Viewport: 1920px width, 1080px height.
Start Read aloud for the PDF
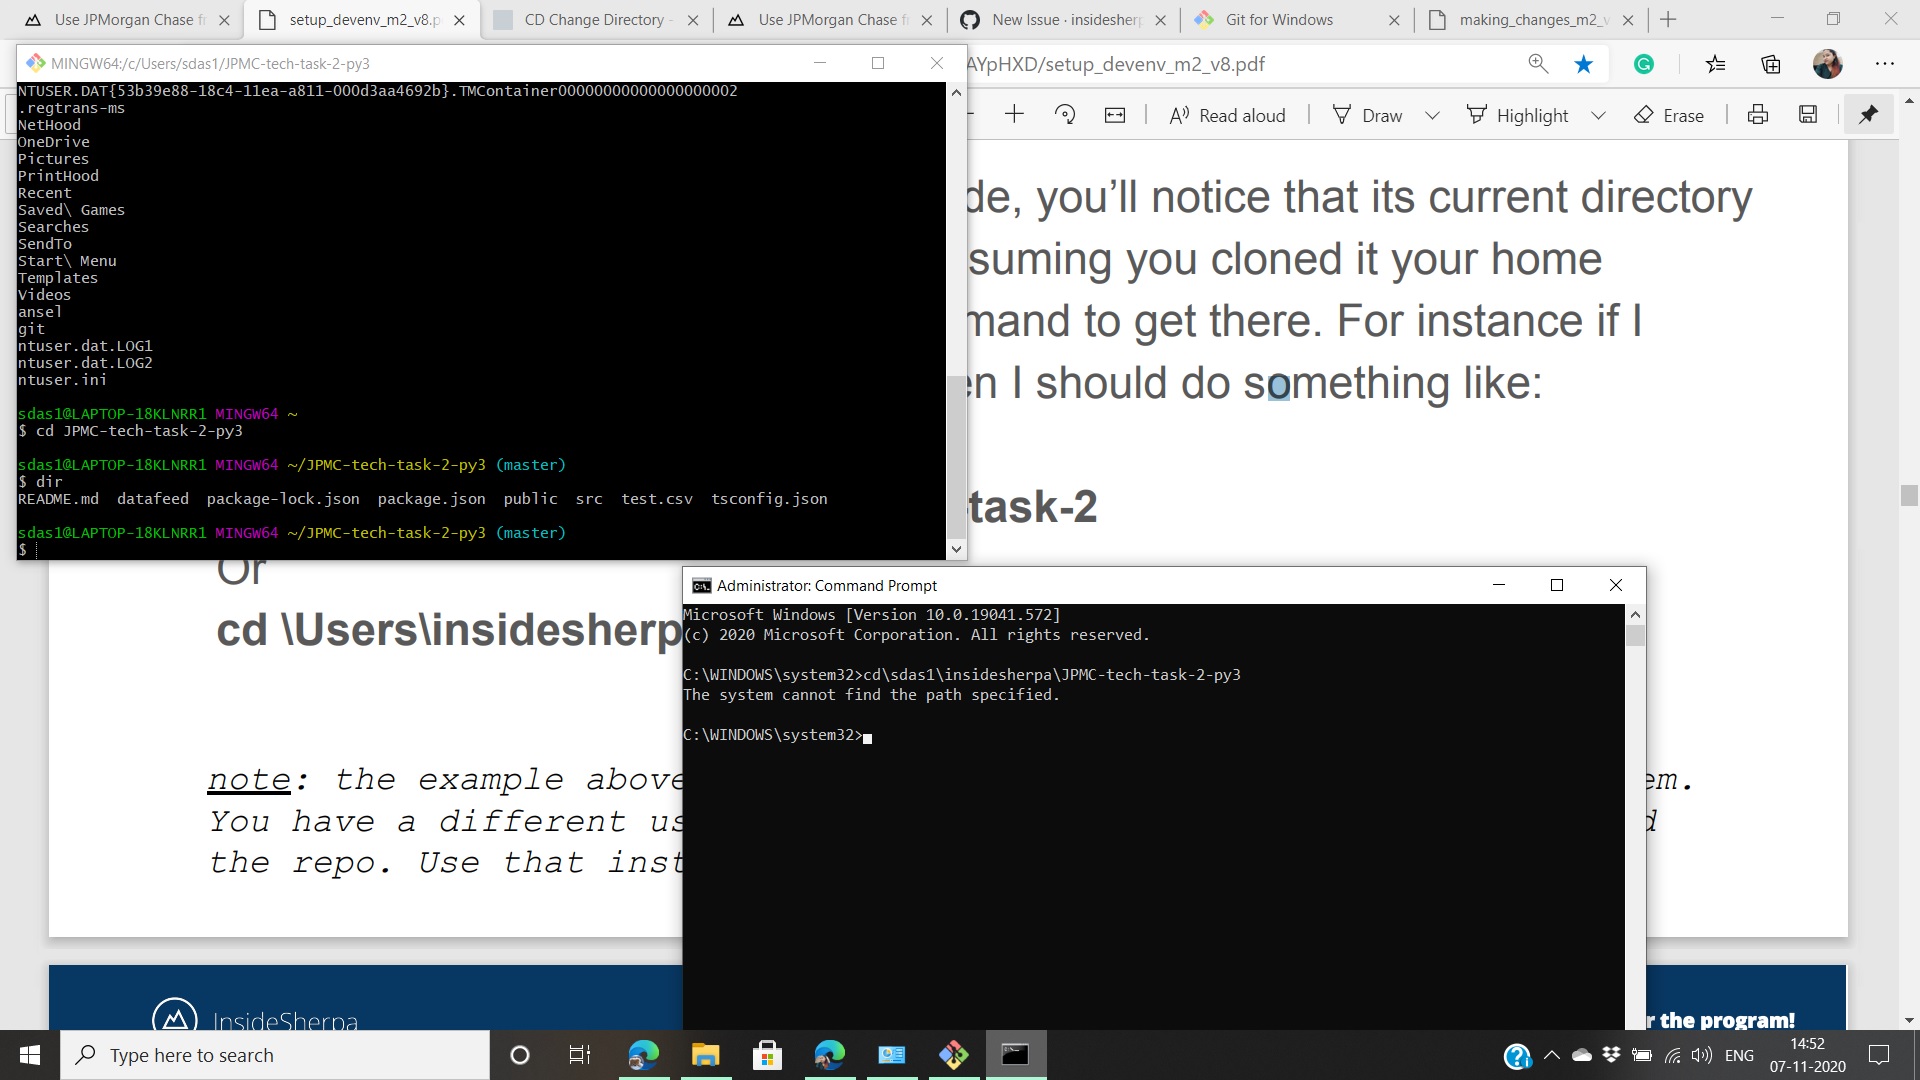point(1226,114)
